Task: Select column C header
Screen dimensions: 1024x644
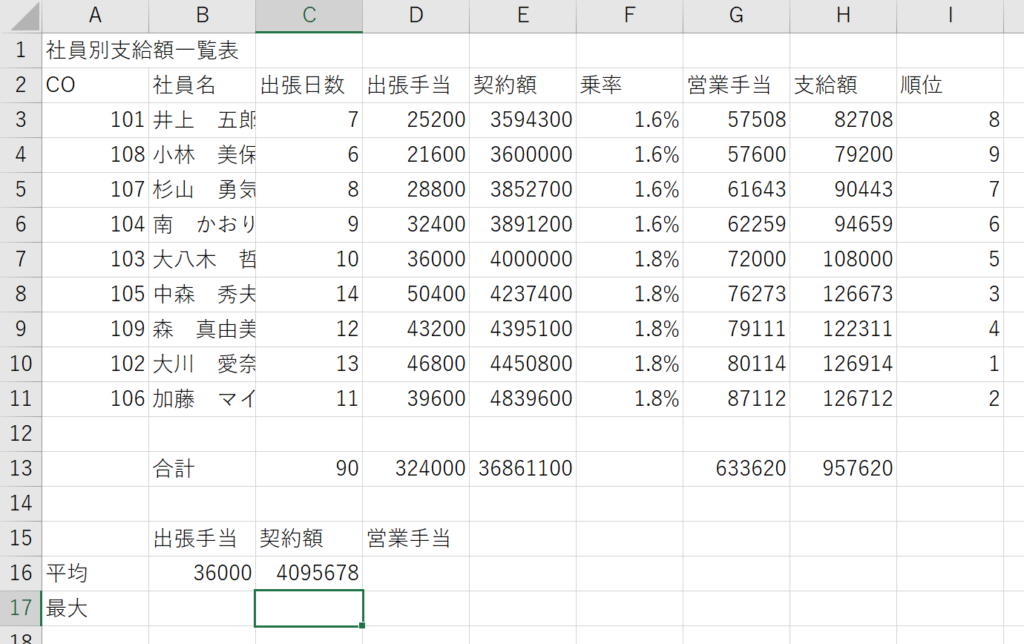Action: (309, 16)
